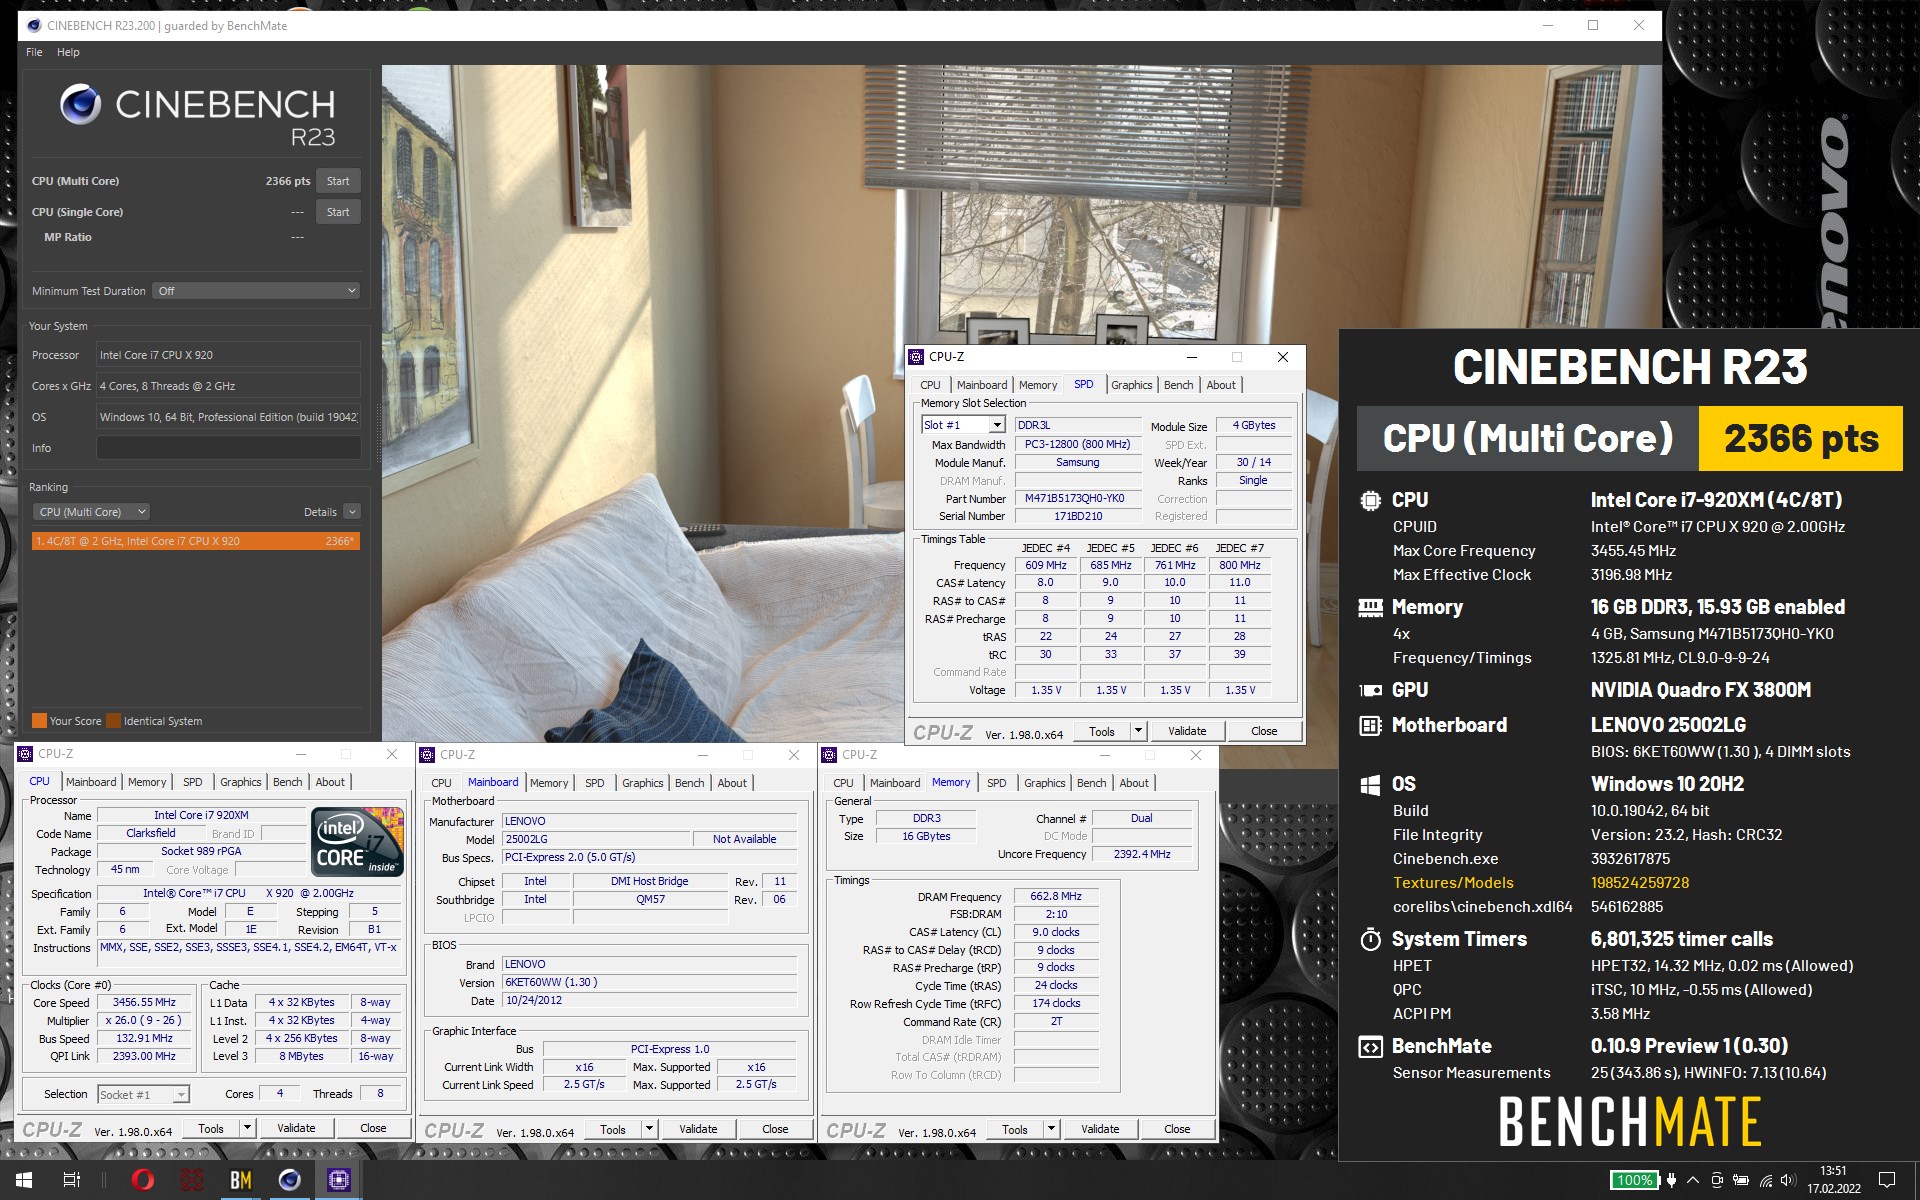The height and width of the screenshot is (1200, 1920).
Task: Click the yellow 2366 pts score in BenchMate
Action: tap(1800, 439)
